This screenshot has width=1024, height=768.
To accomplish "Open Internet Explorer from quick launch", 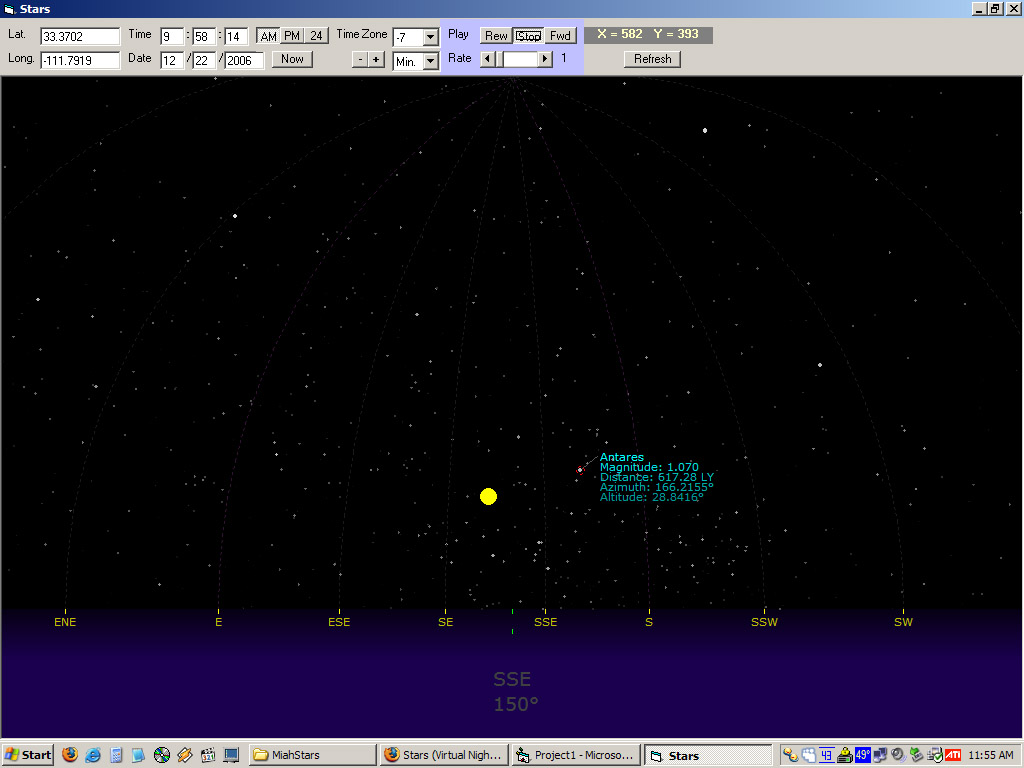I will 93,755.
